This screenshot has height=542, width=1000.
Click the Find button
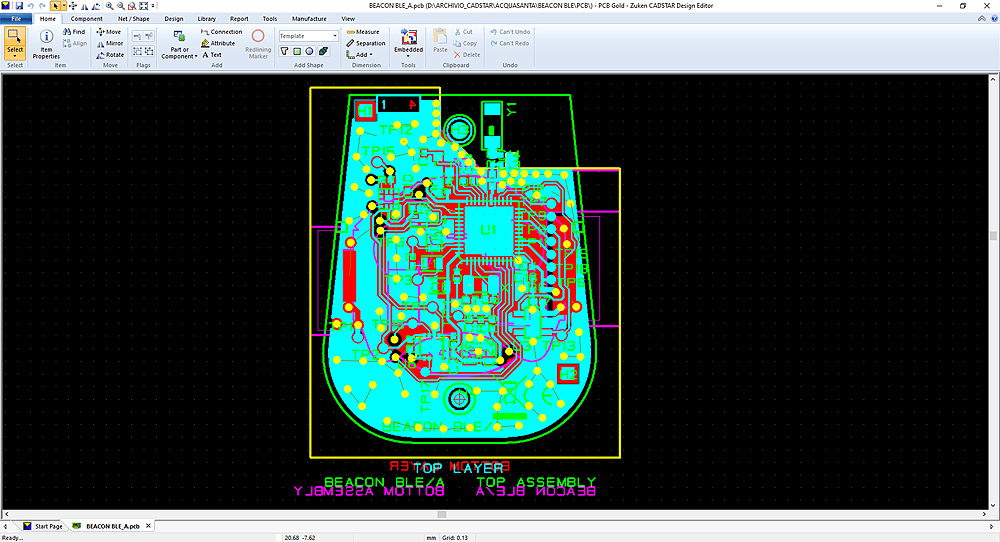[74, 32]
